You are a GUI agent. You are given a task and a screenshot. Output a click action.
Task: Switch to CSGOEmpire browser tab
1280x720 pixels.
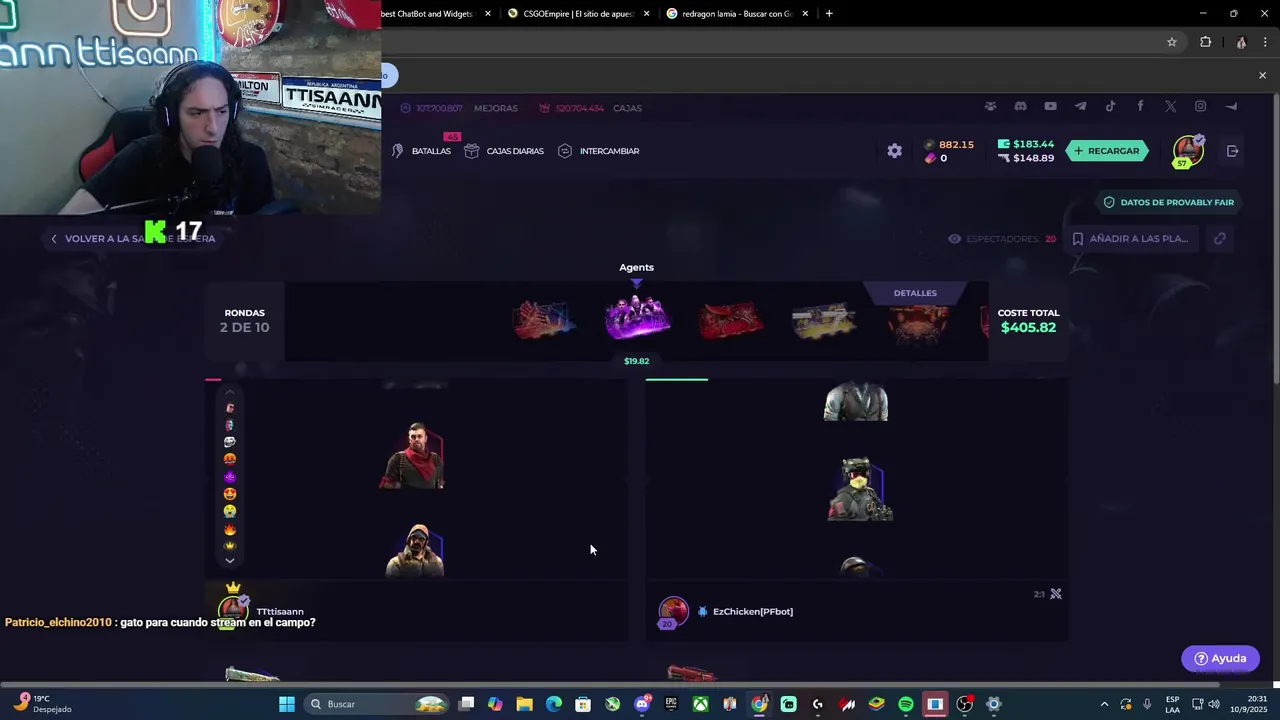click(x=578, y=14)
